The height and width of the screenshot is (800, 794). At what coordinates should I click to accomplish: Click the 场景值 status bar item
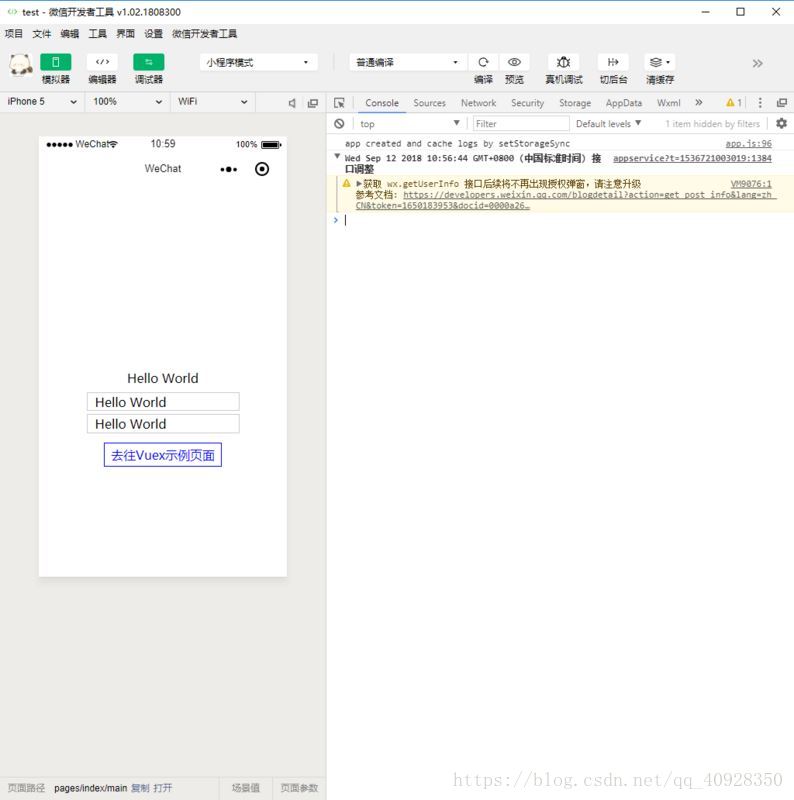click(246, 788)
